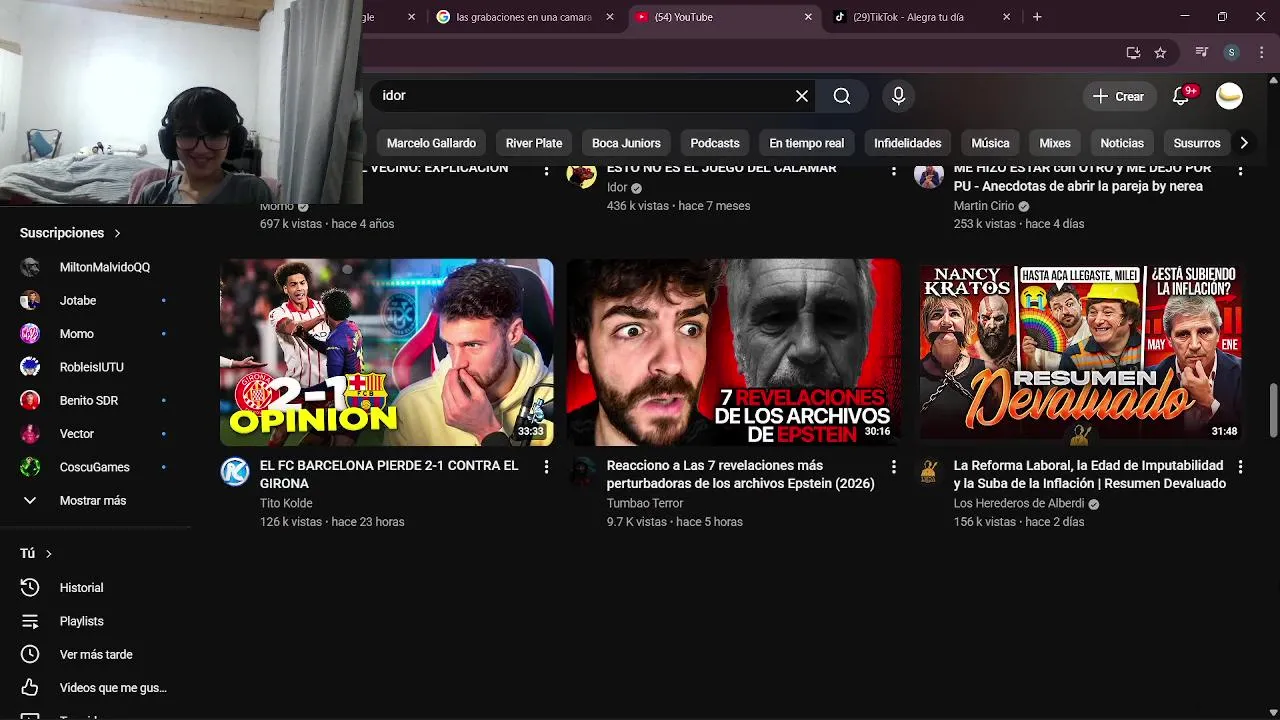Open Historial in sidebar
The width and height of the screenshot is (1280, 720).
95,588
